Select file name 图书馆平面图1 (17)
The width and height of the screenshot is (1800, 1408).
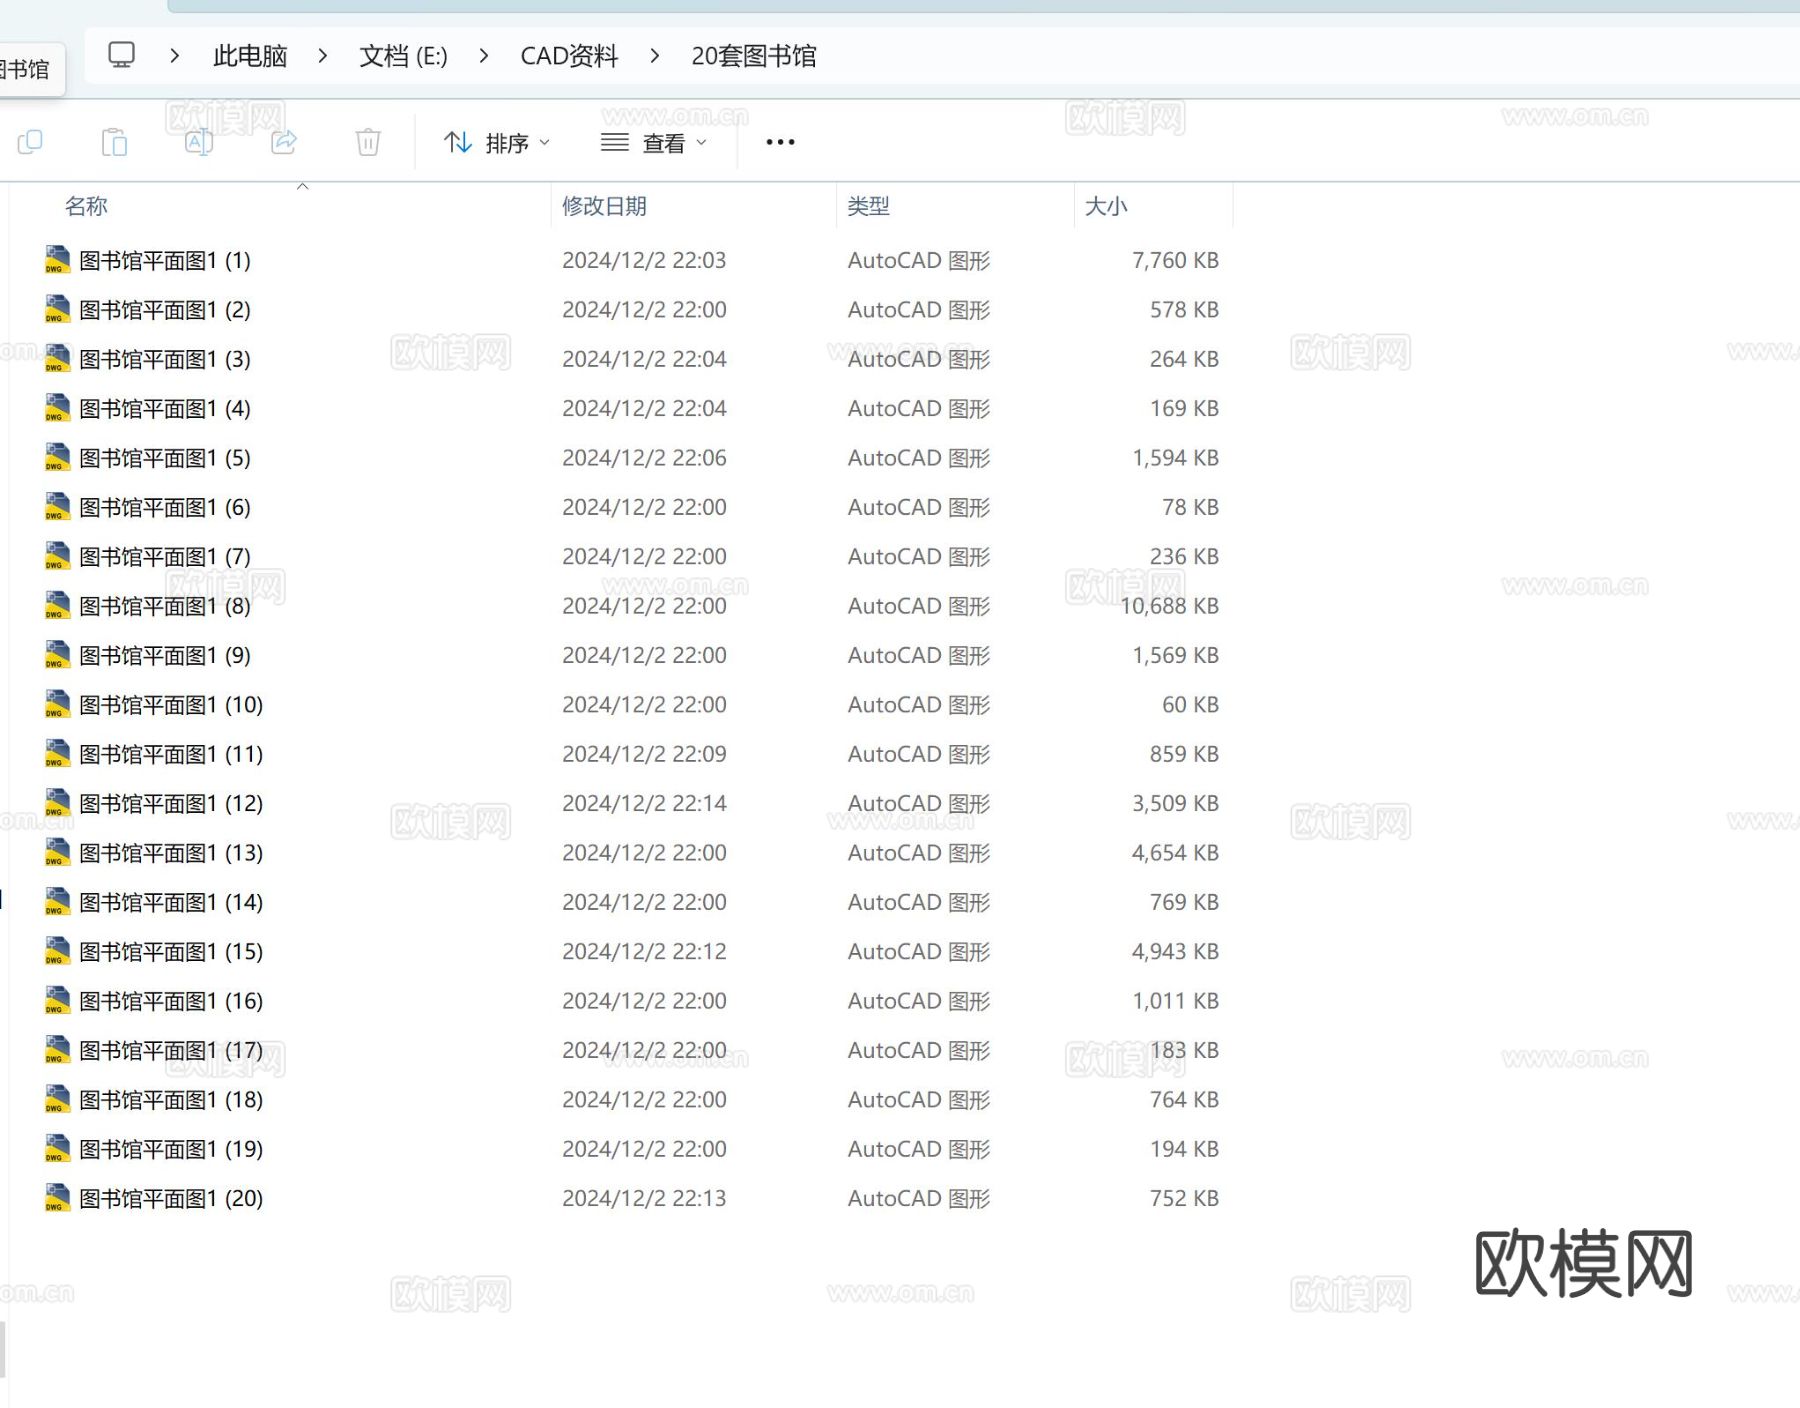point(171,1050)
